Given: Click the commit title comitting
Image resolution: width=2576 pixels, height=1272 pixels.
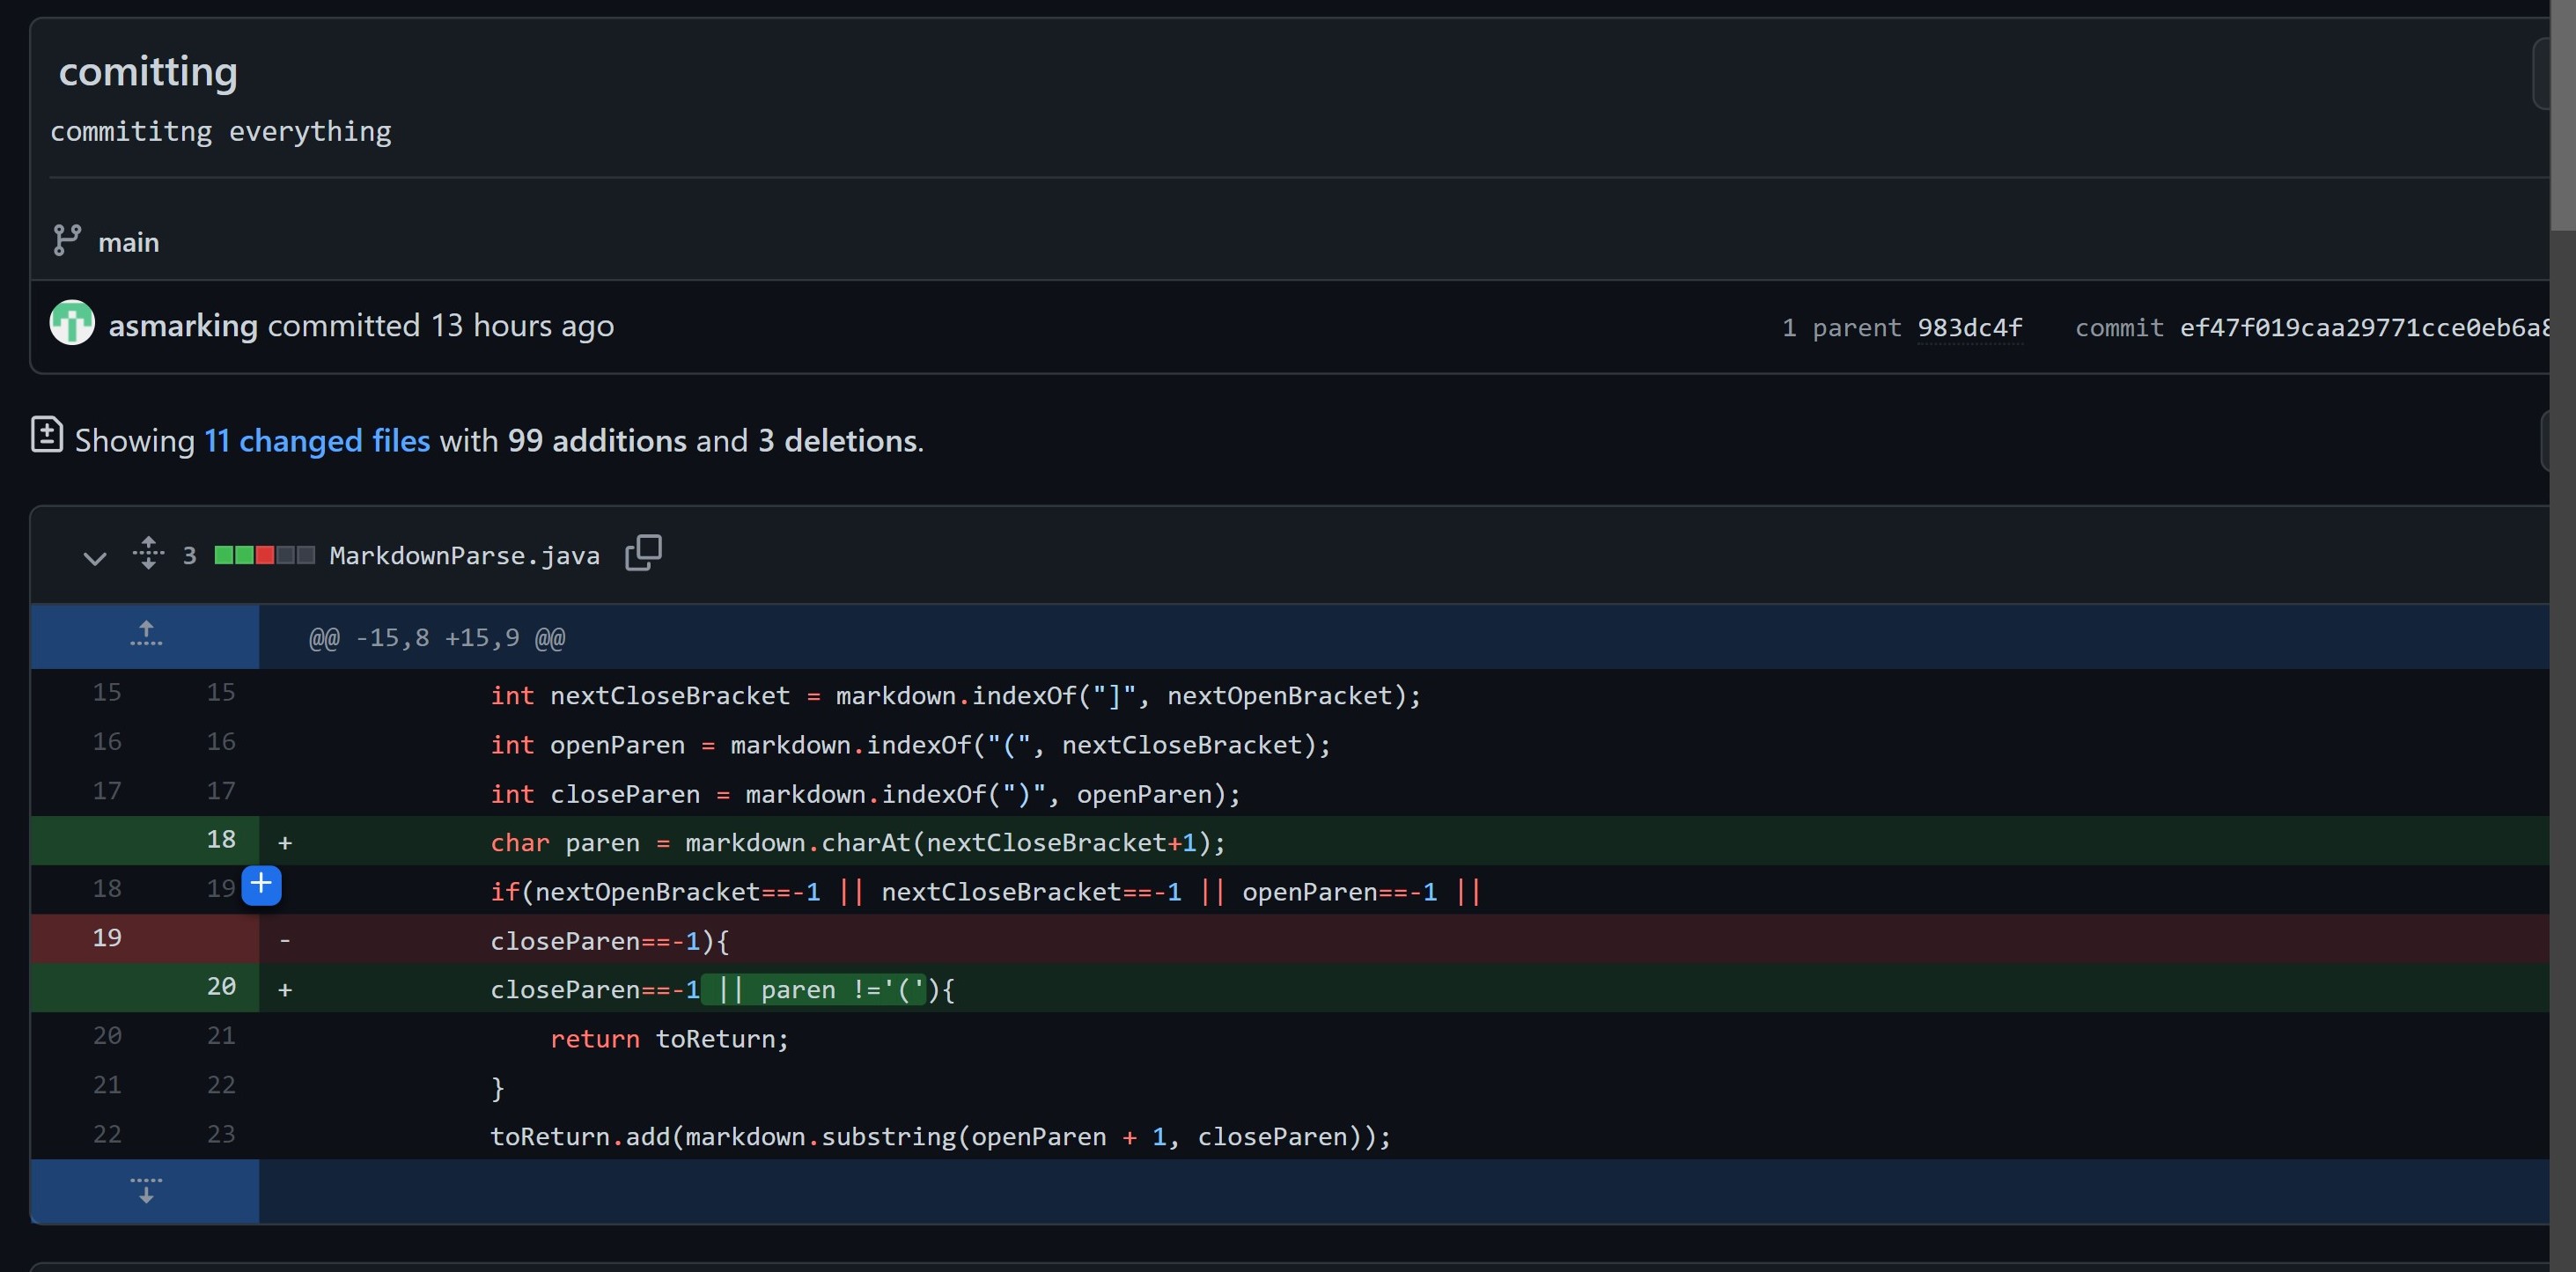Looking at the screenshot, I should click(x=148, y=71).
